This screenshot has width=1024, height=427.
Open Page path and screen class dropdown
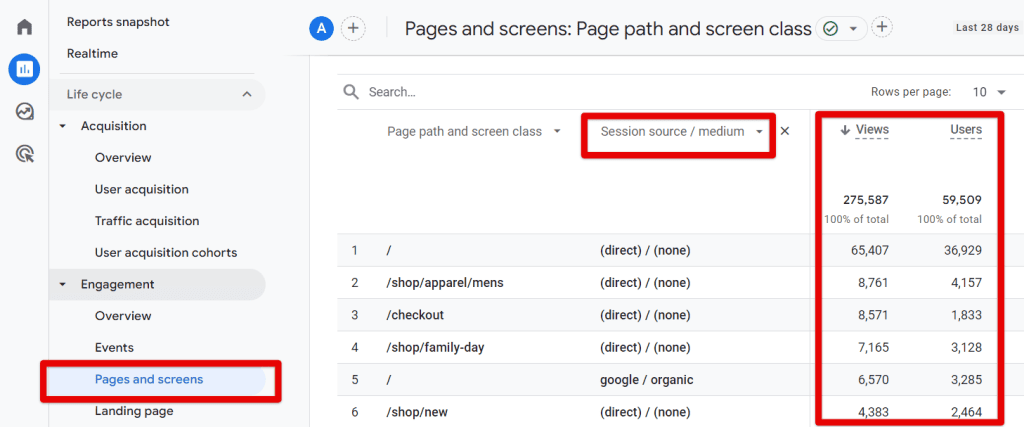[x=557, y=131]
